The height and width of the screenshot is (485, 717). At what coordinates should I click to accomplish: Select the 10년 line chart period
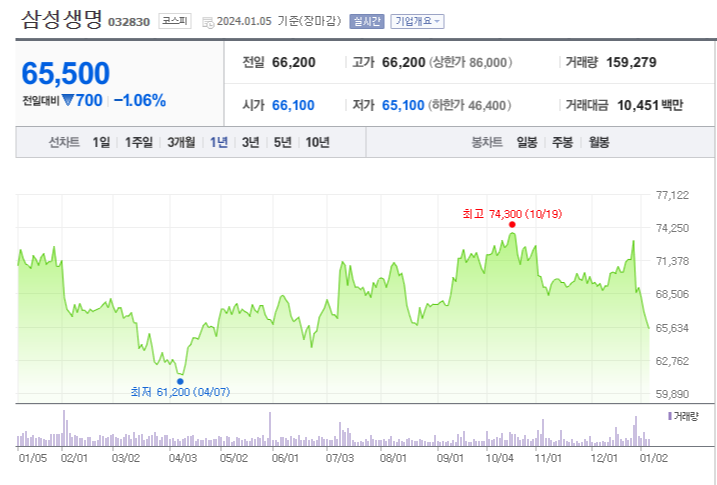point(317,142)
